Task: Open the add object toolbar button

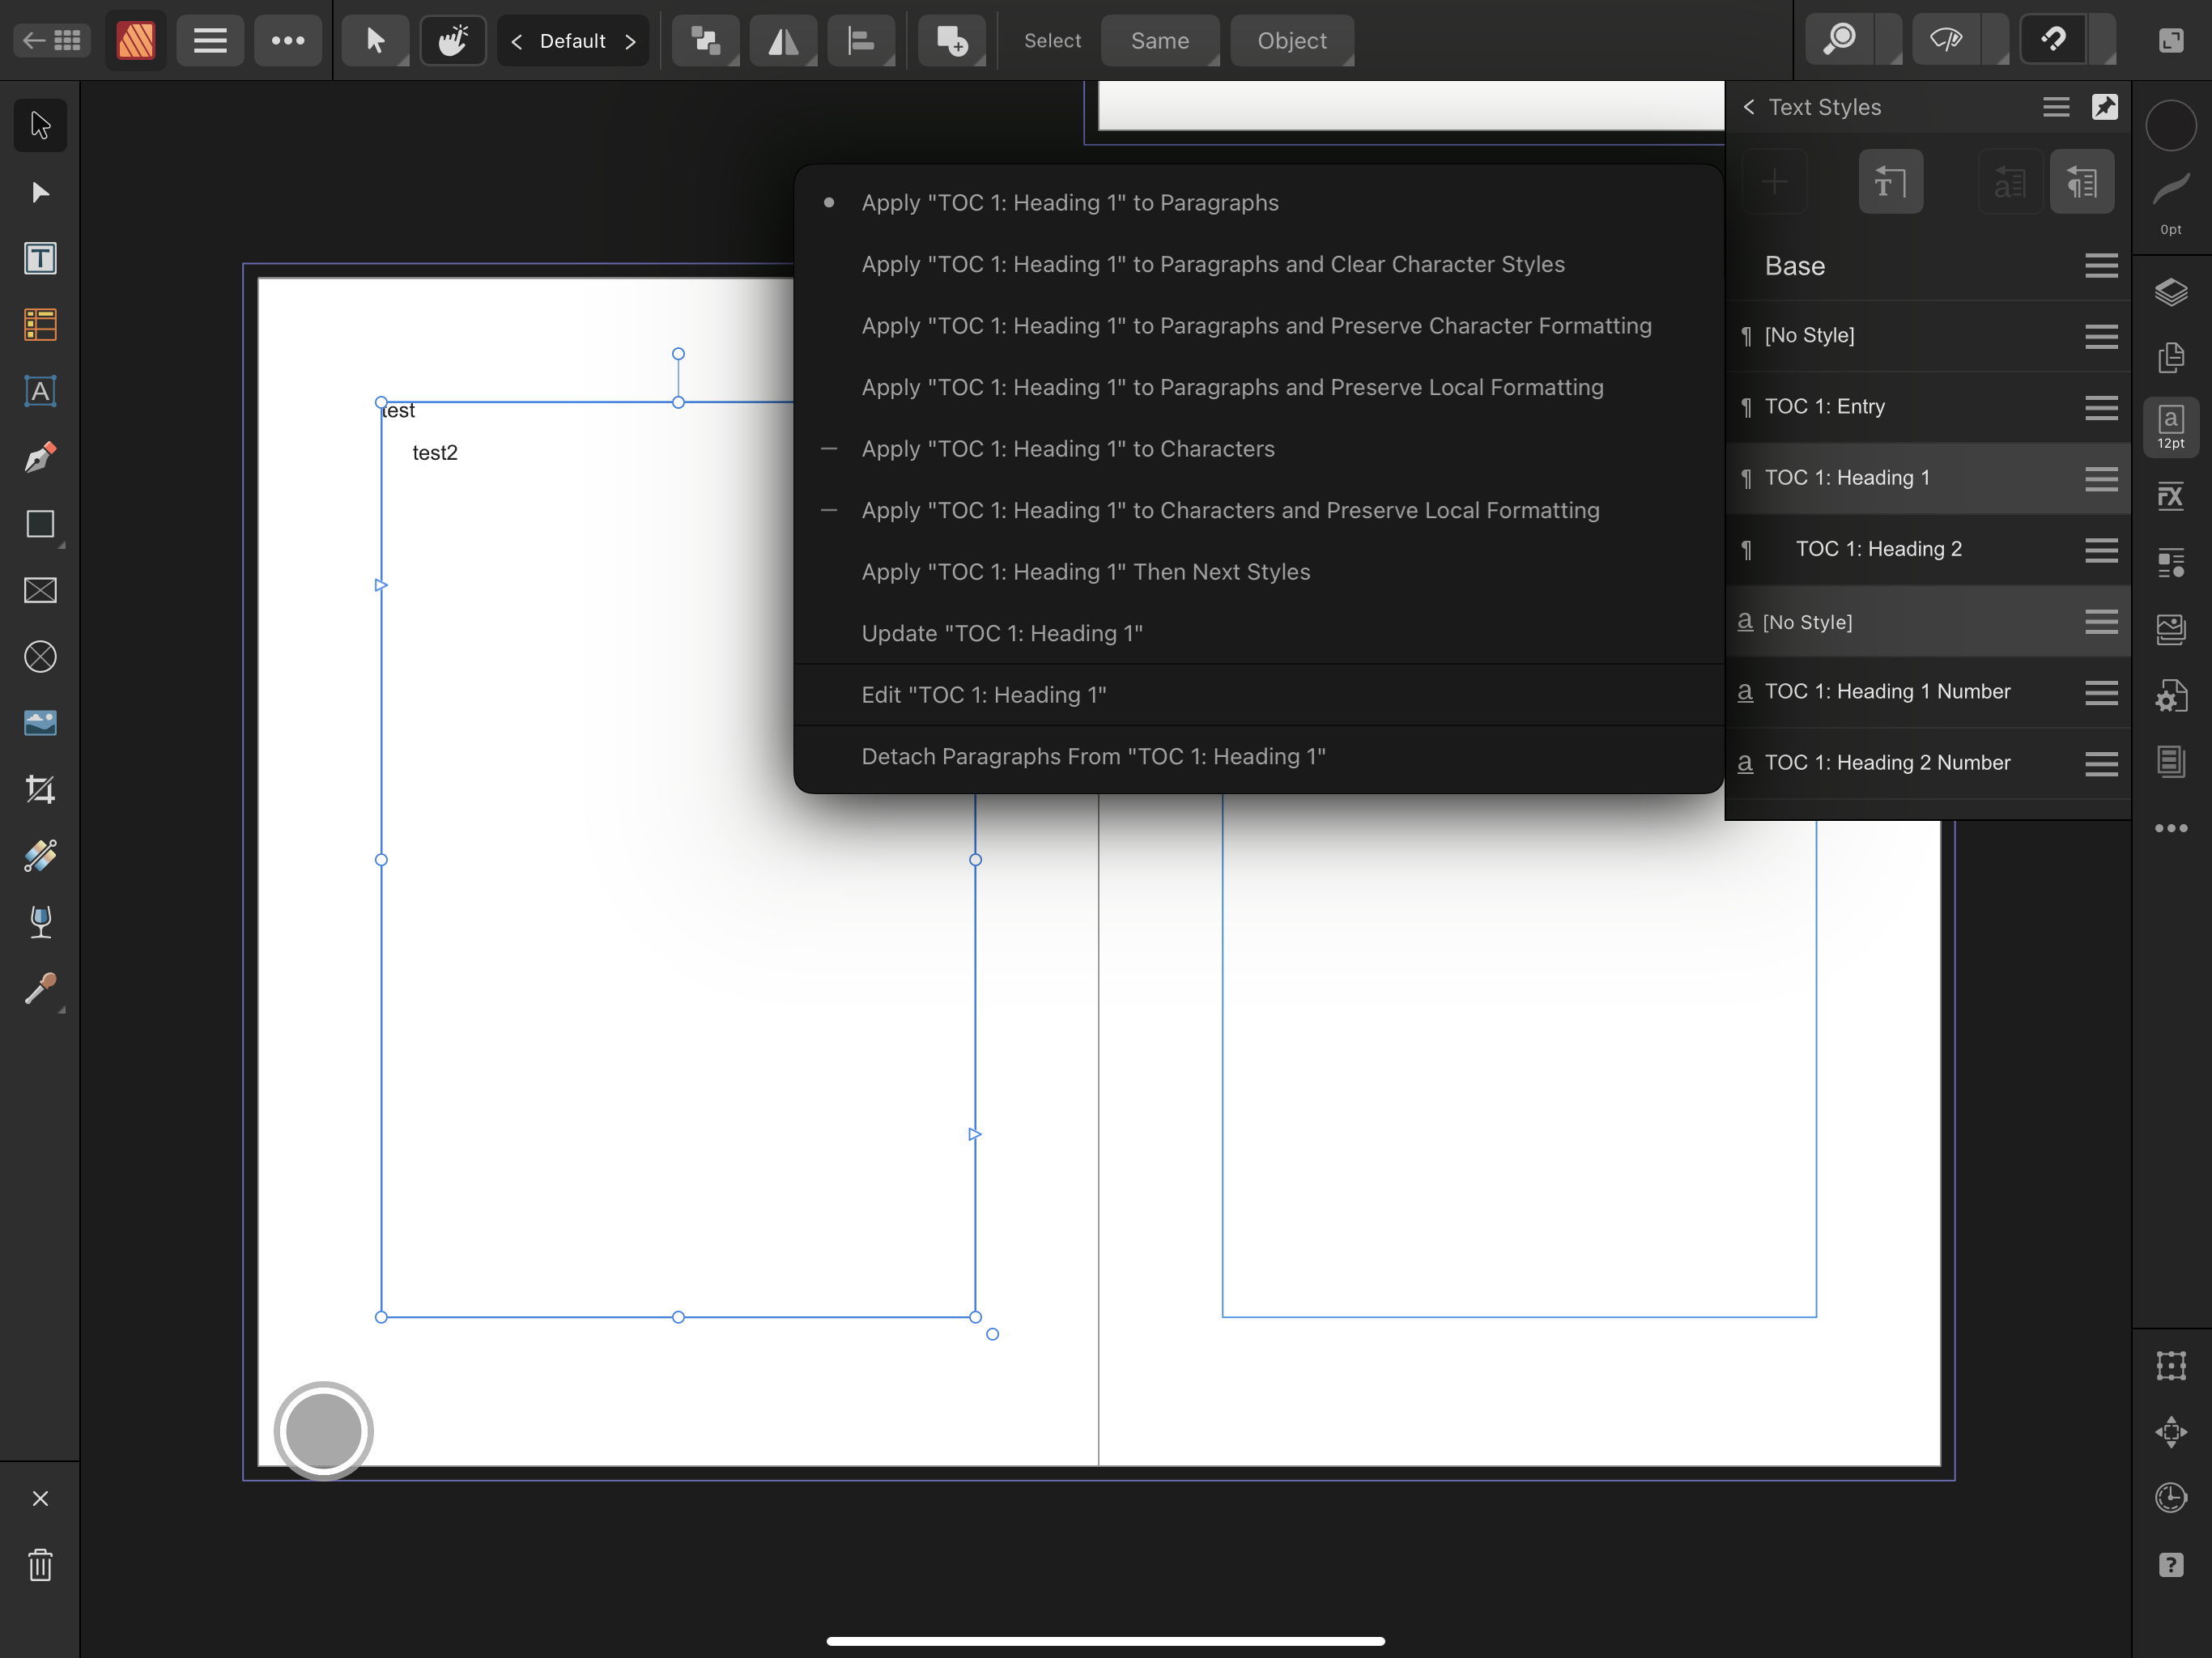Action: pyautogui.click(x=951, y=41)
